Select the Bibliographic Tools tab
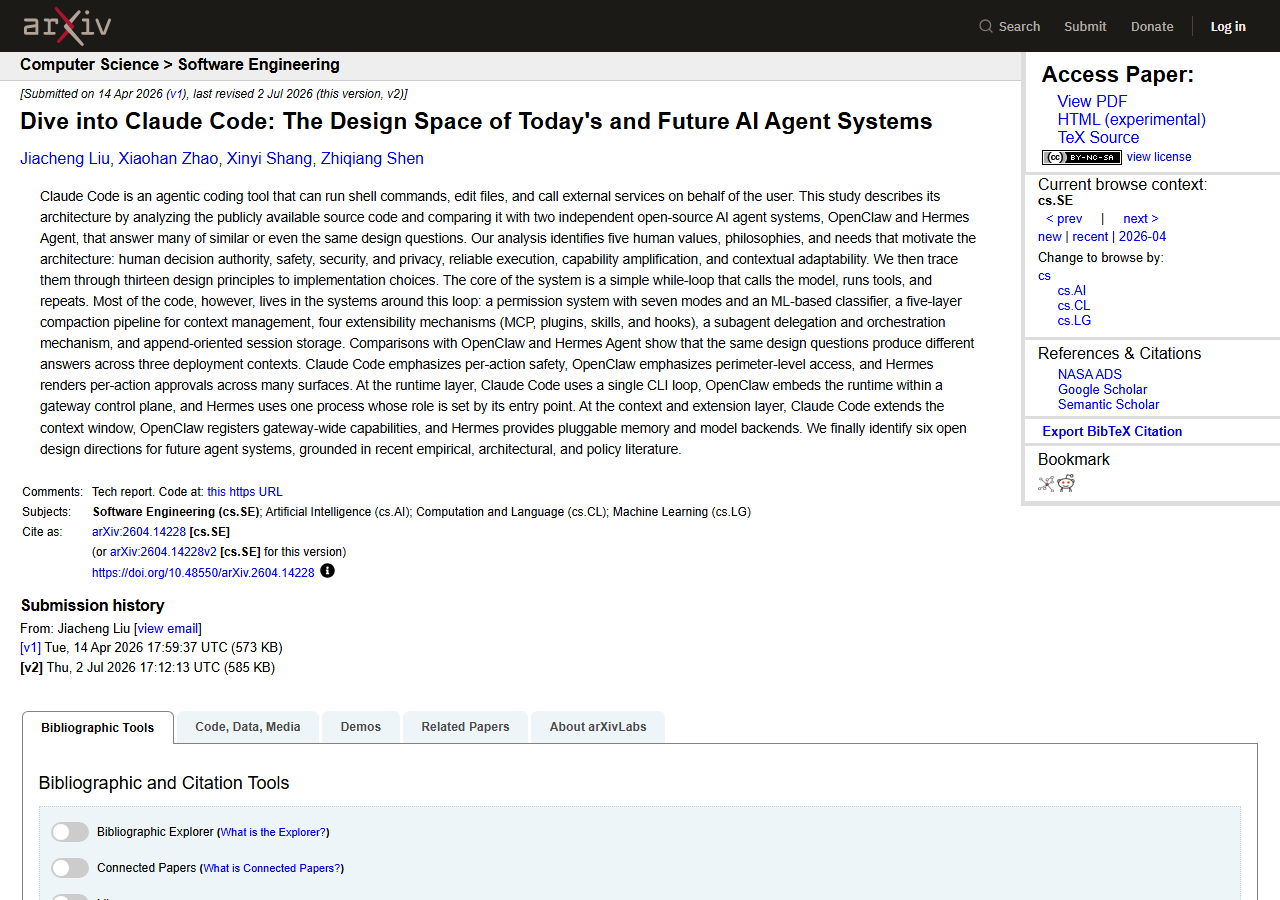 98,727
